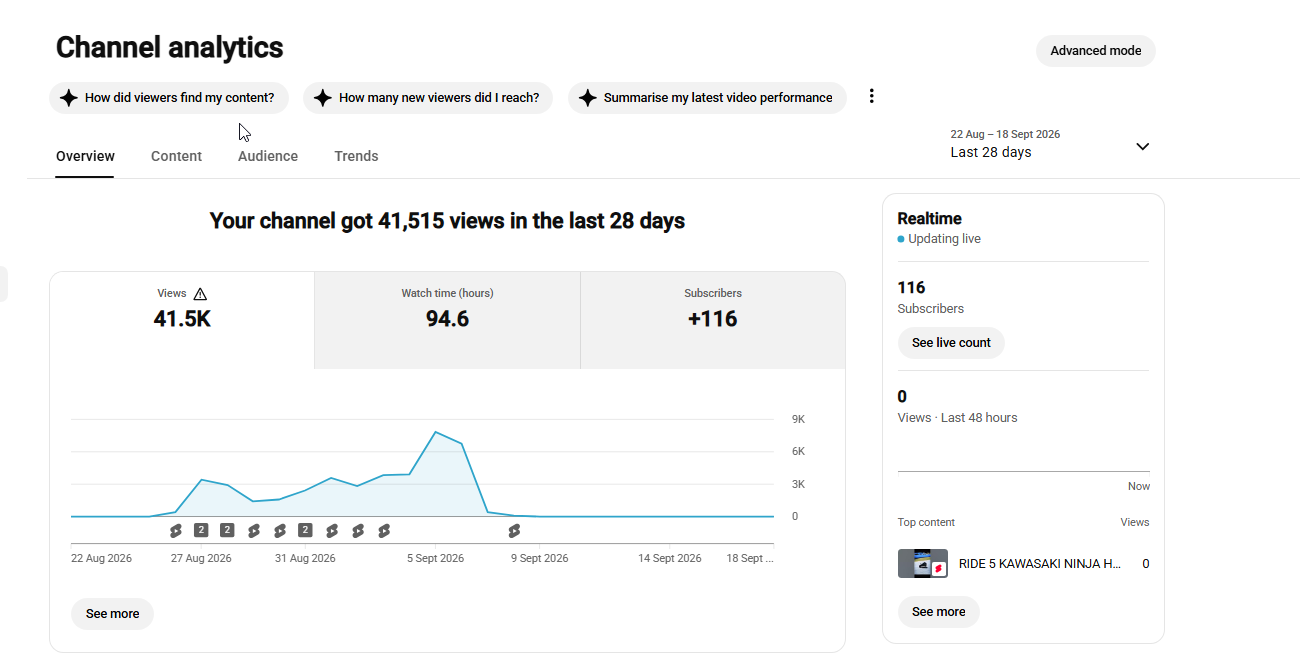Expand the date range chevron arrow
Viewport: 1300px width, 658px height.
1142,146
